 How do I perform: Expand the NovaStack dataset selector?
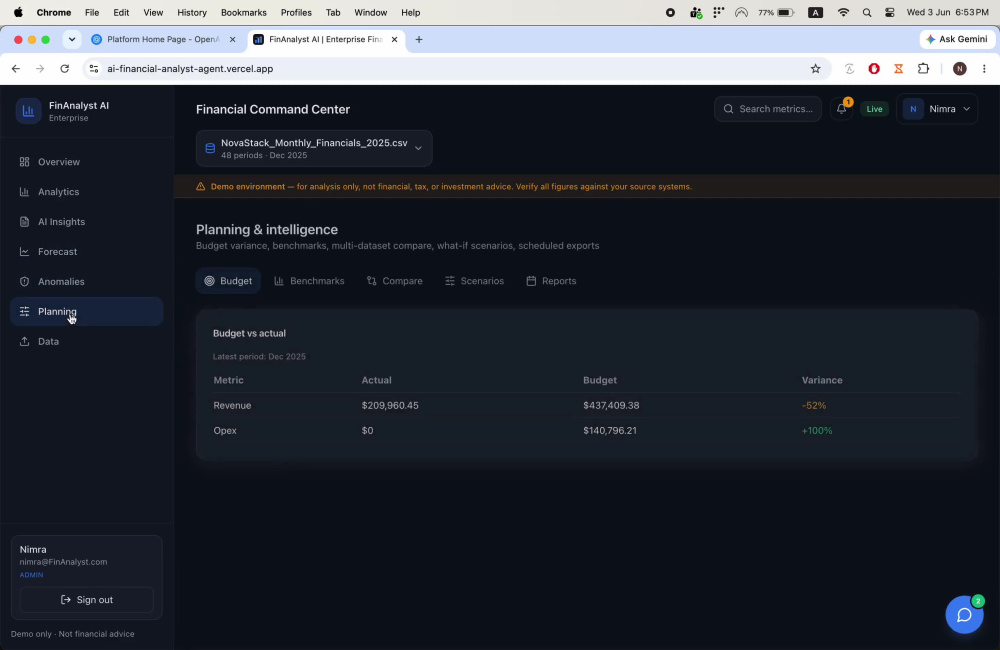pyautogui.click(x=314, y=148)
